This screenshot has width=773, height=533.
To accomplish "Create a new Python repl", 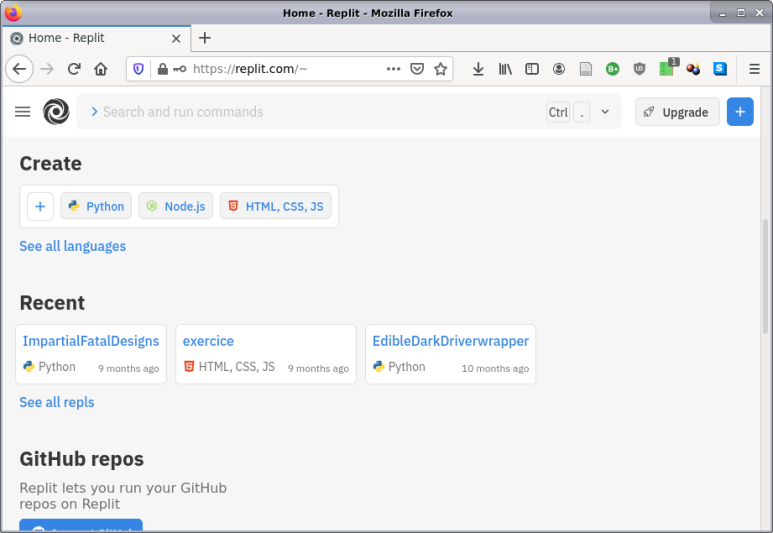I will pos(96,206).
